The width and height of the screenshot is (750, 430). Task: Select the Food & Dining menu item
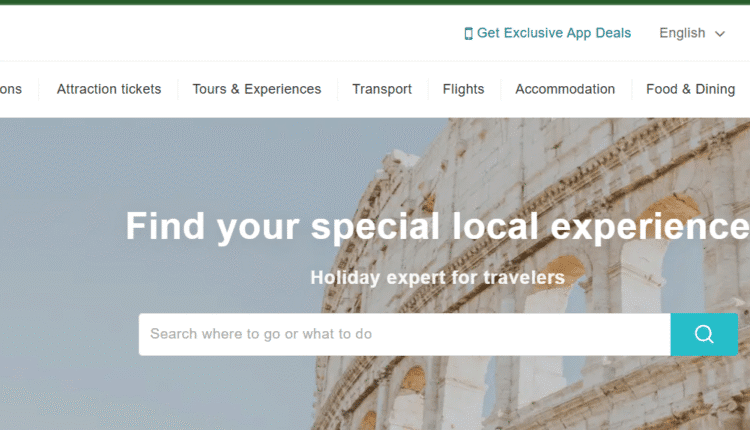click(x=691, y=89)
